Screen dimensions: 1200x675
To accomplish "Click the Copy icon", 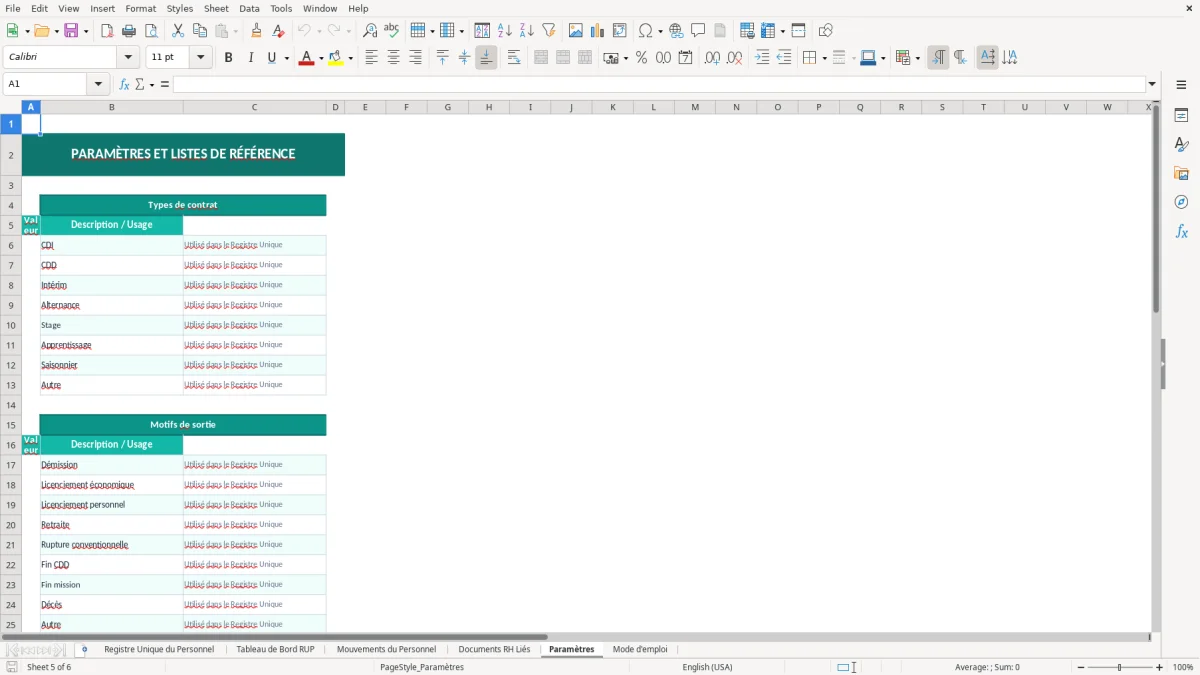I will (x=200, y=31).
